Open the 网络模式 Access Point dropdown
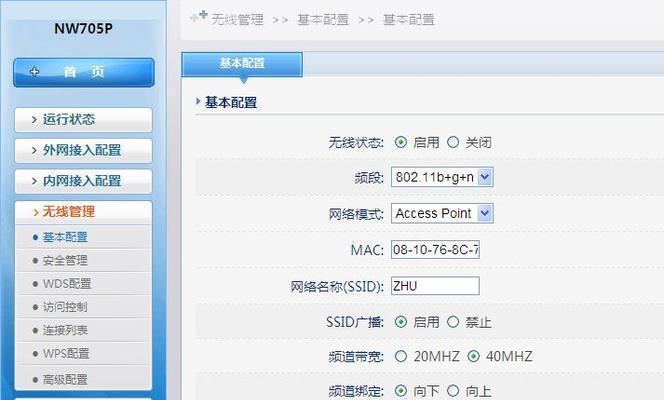 click(442, 213)
